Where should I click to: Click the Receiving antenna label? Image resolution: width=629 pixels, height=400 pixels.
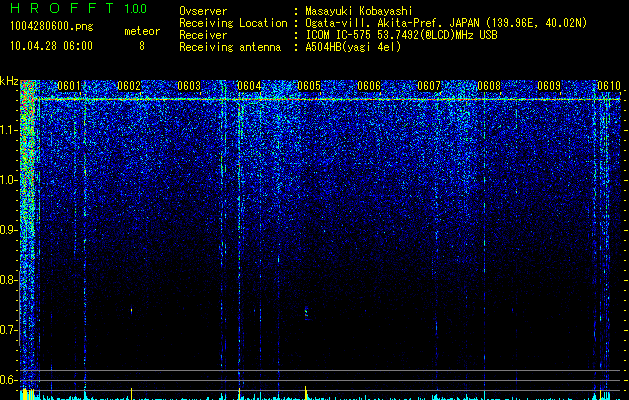(230, 47)
